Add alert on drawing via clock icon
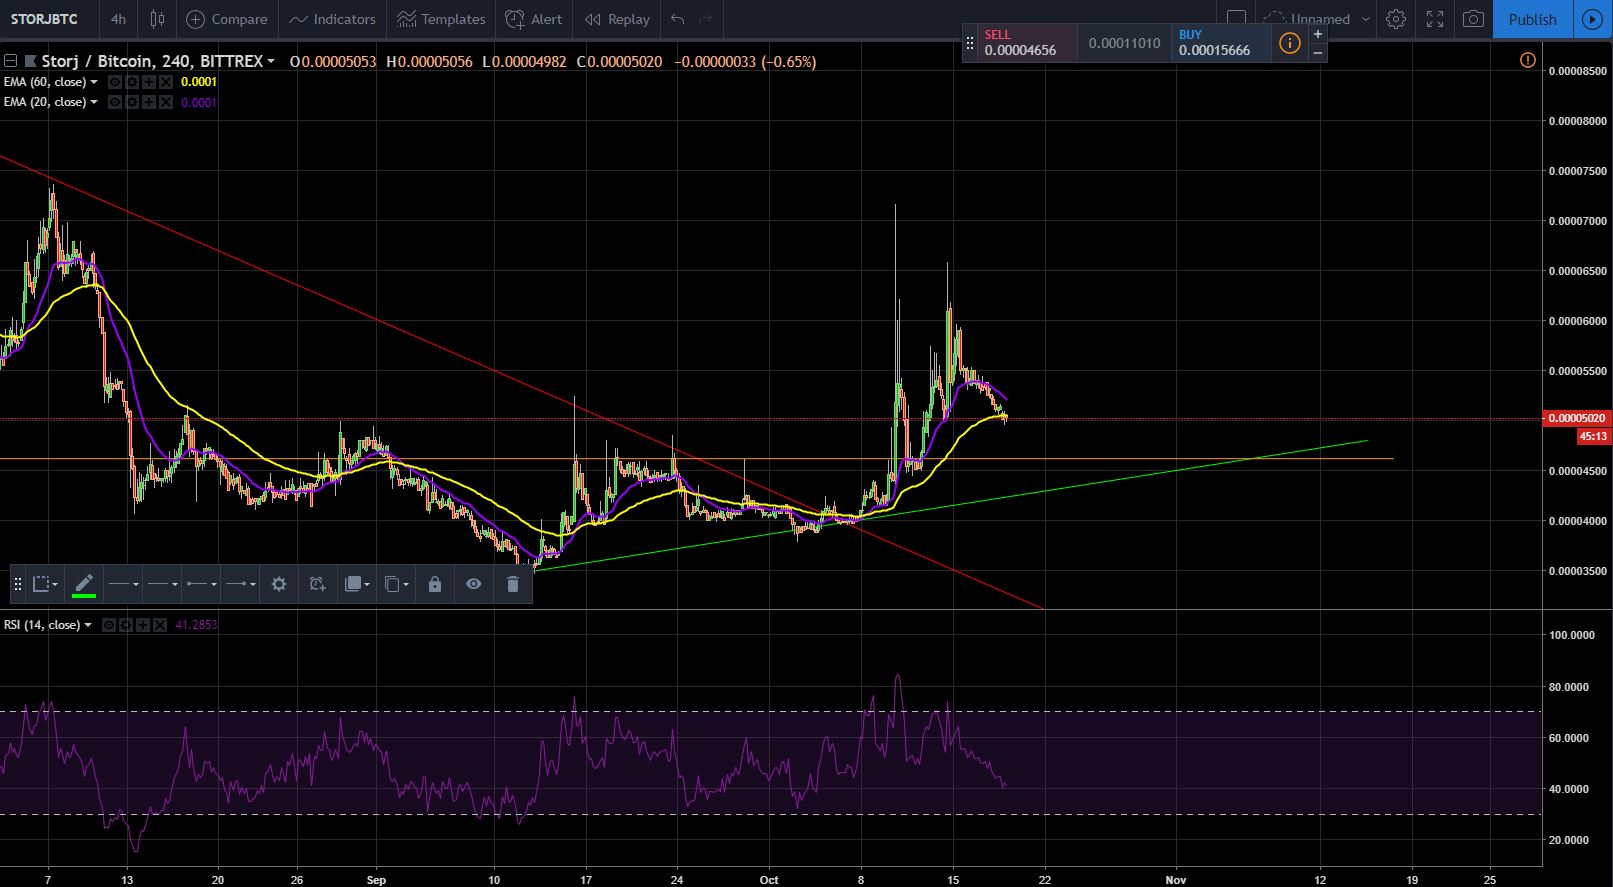The height and width of the screenshot is (887, 1613). coord(317,584)
